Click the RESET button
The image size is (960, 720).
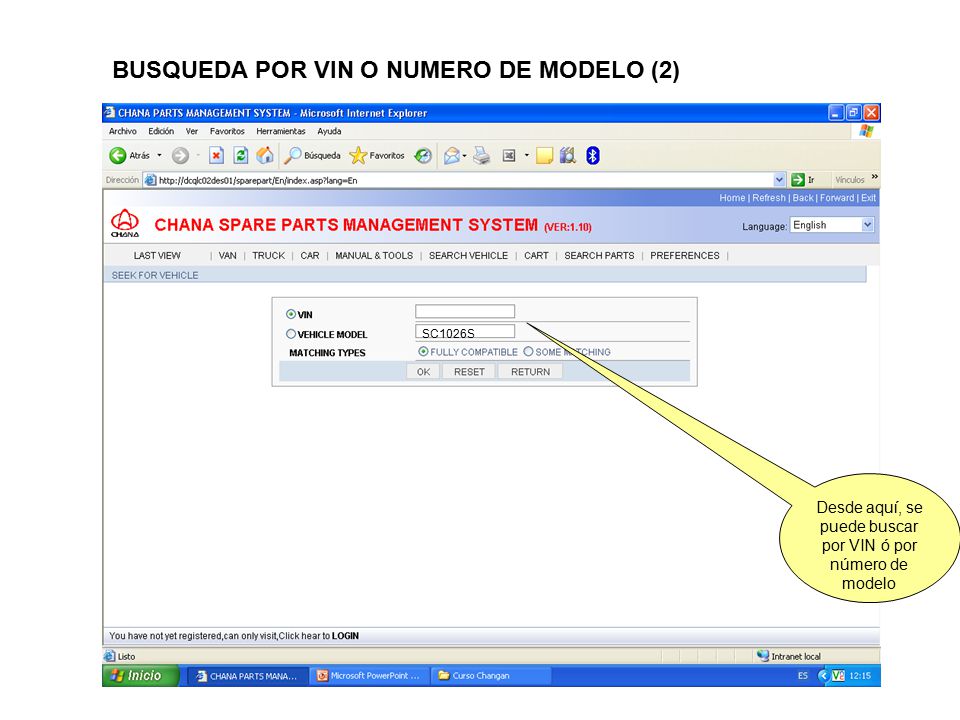click(469, 372)
